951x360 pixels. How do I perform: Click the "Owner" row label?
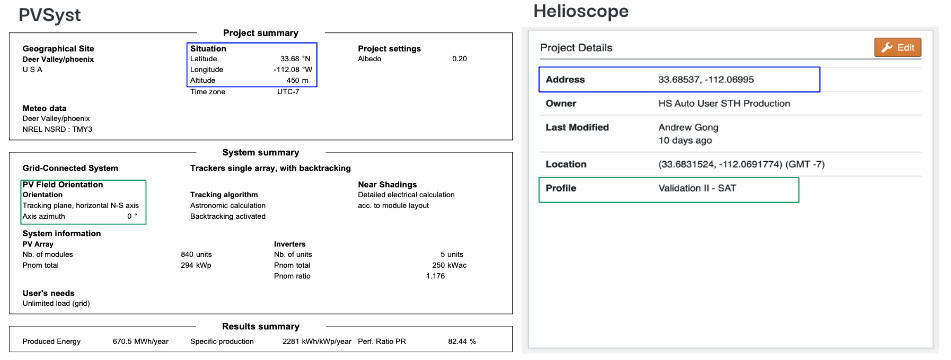[561, 104]
